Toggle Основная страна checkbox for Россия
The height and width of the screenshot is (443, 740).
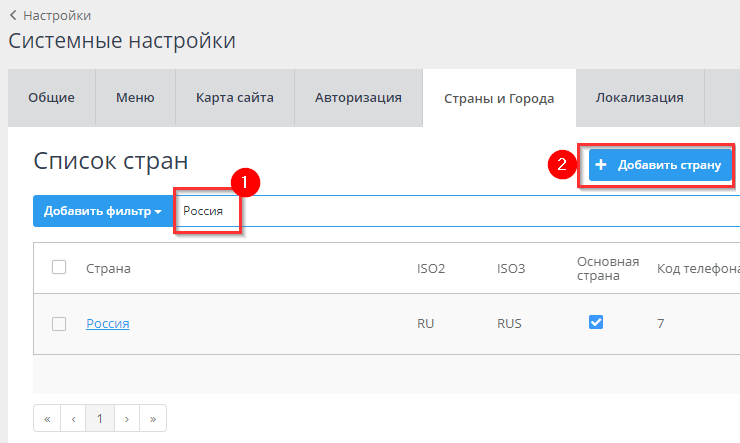[x=596, y=322]
